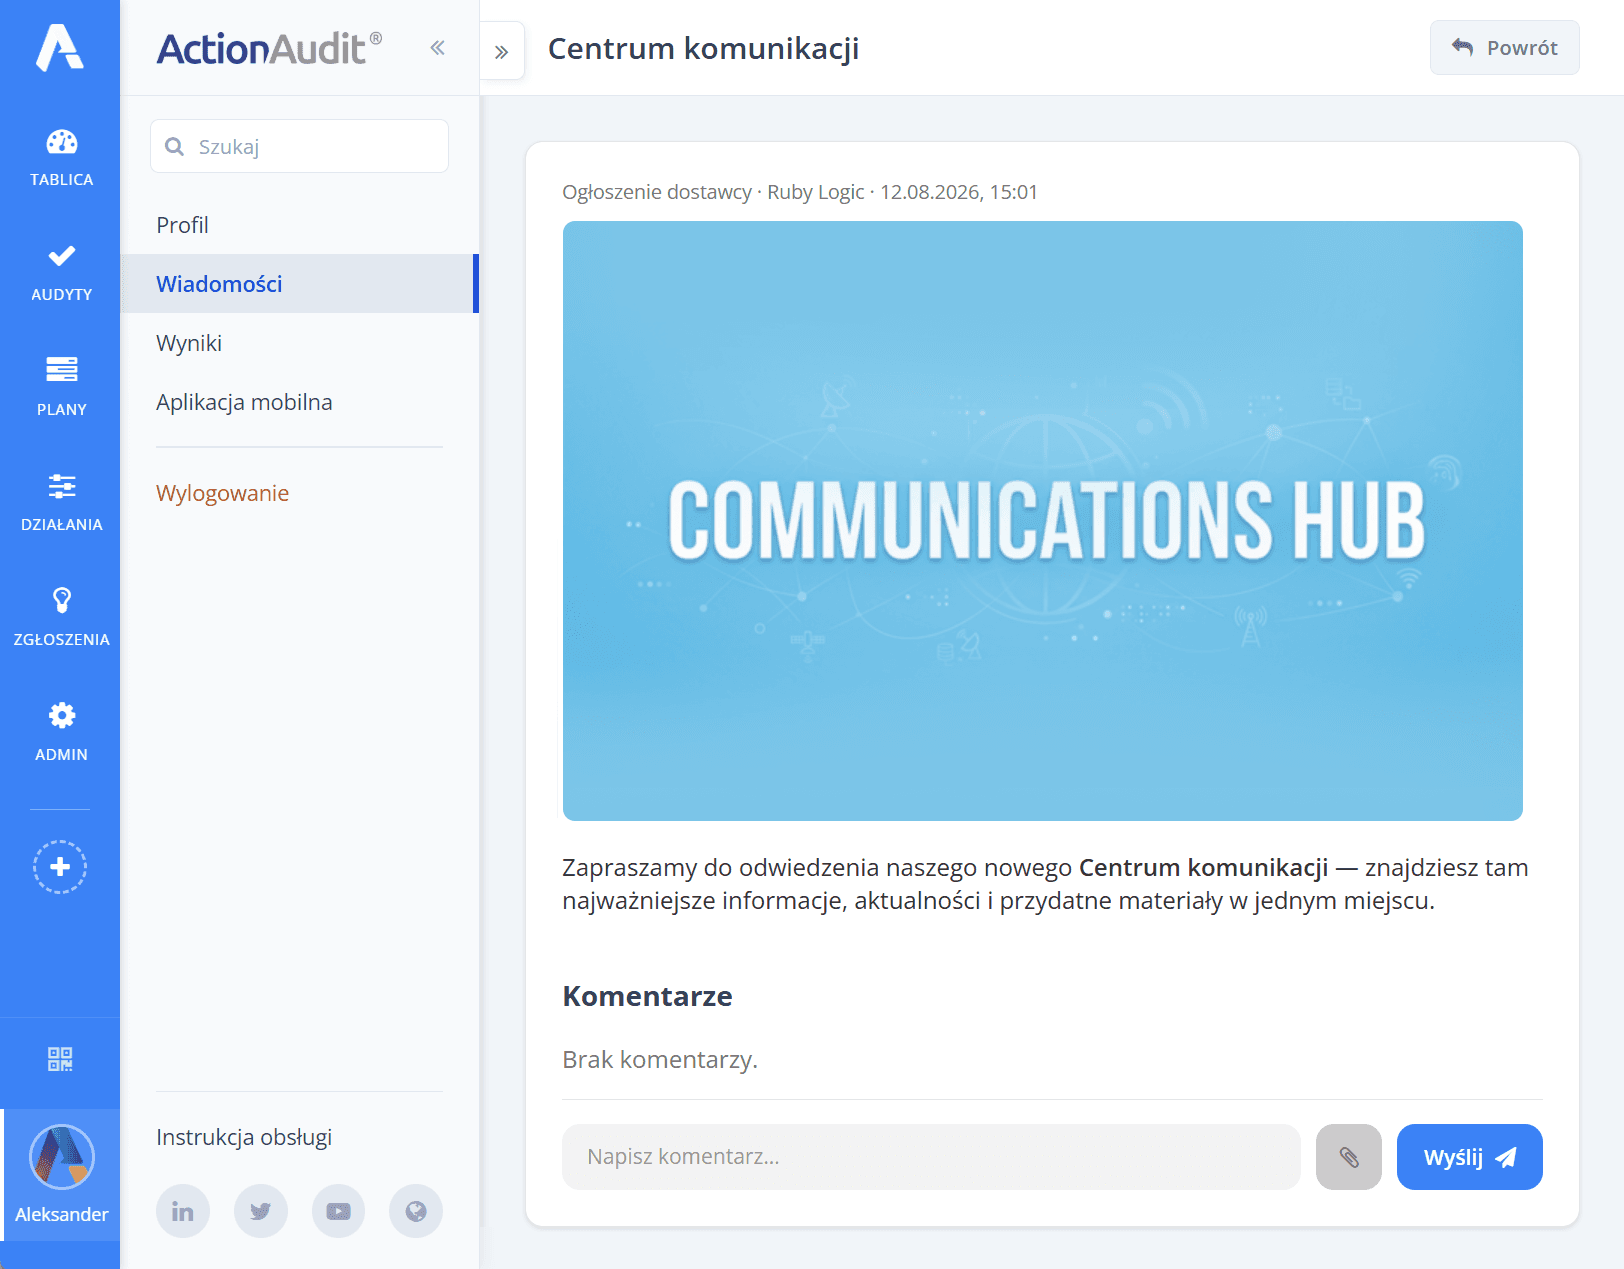1624x1269 pixels.
Task: Click the Centrum komunikacji page title
Action: 703,48
